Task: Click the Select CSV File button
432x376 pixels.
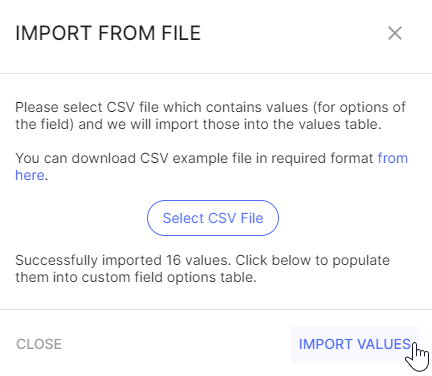Action: tap(213, 218)
